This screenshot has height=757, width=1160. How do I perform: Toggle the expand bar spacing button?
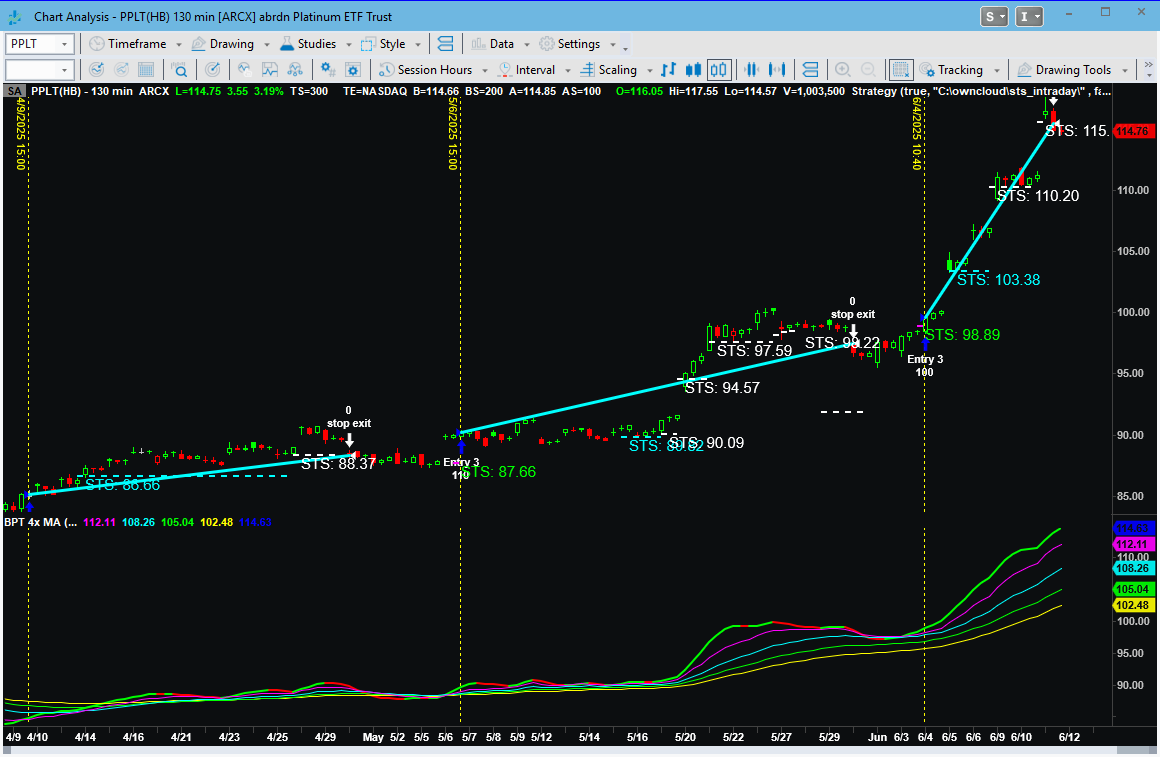777,70
